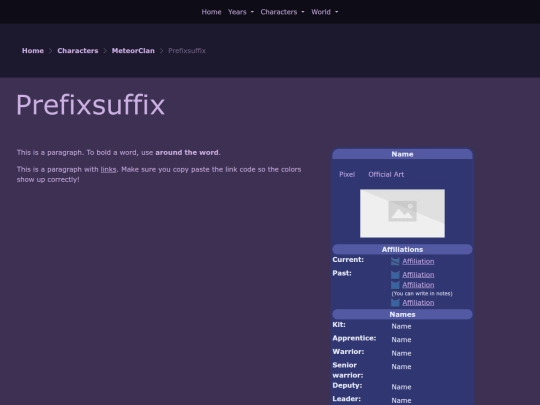The image size is (540, 405).
Task: Click the 'Current:' label
Action: [x=348, y=259]
